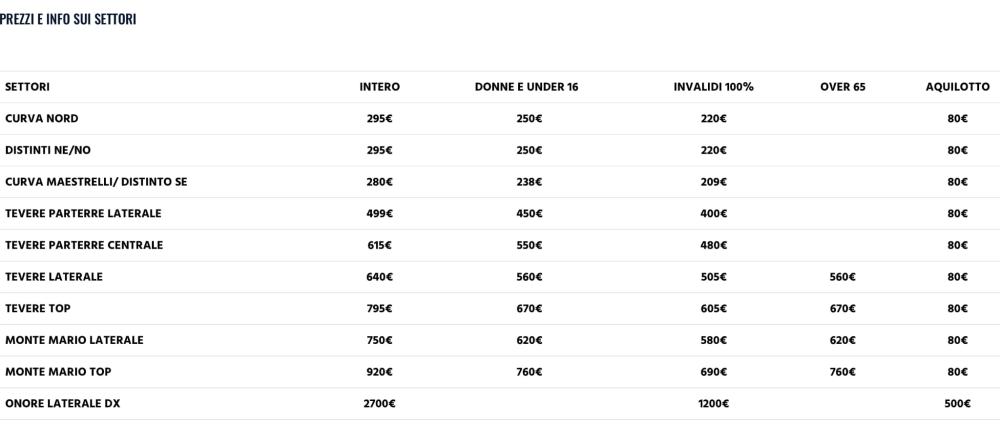Screen dimensions: 1000x440
Task: Click the ONORE LATERALE DX sector label
Action: pos(62,404)
